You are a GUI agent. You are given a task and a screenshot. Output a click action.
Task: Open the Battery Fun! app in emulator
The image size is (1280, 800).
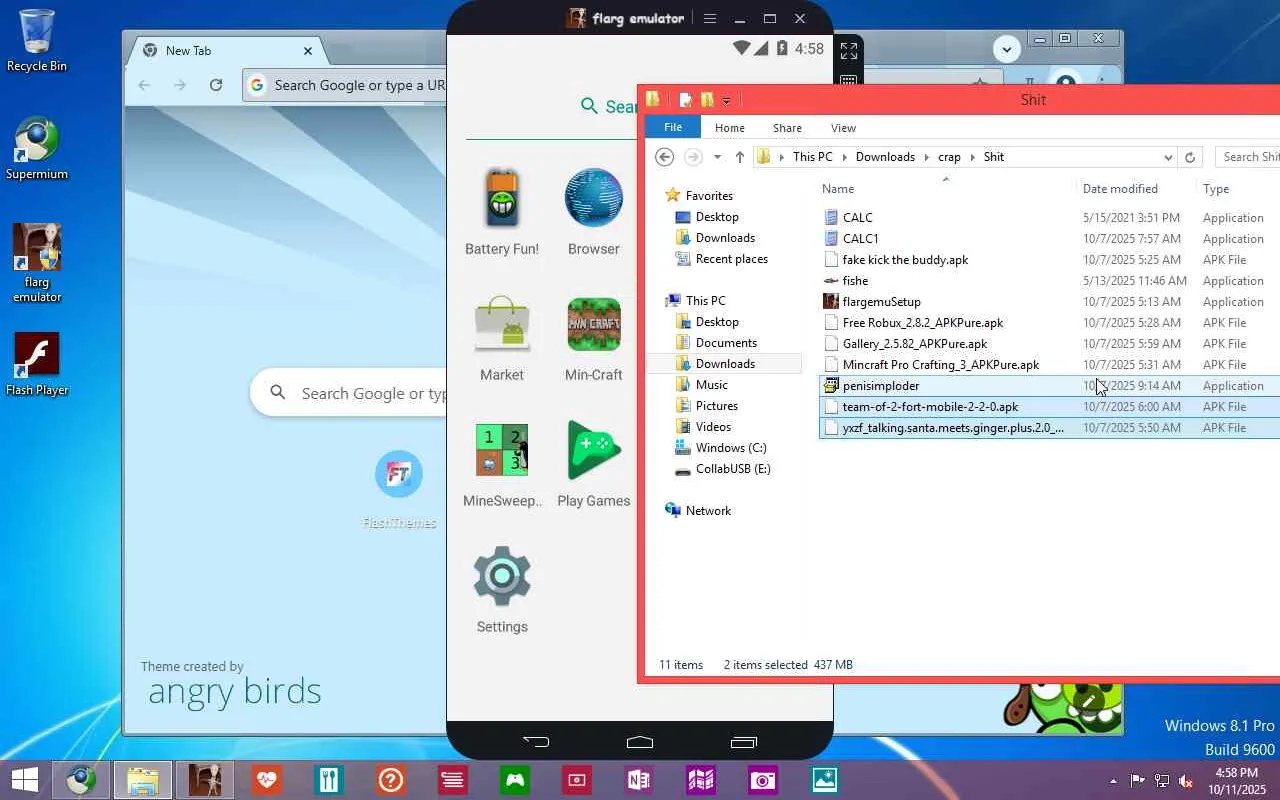(502, 211)
